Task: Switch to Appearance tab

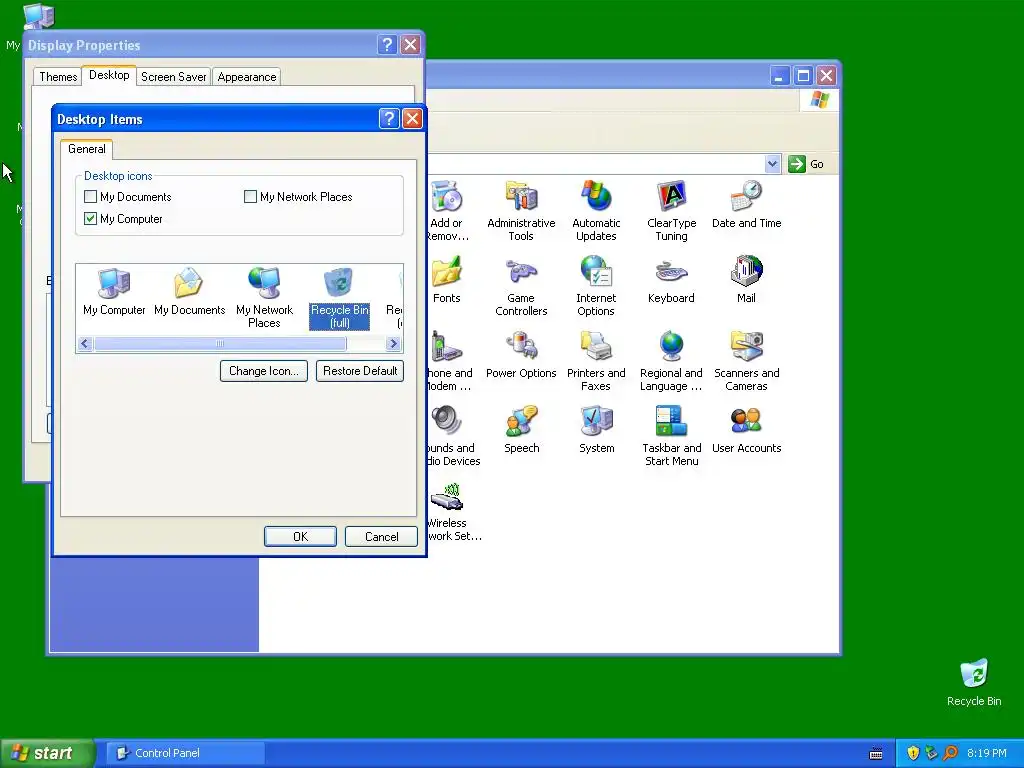Action: [247, 76]
